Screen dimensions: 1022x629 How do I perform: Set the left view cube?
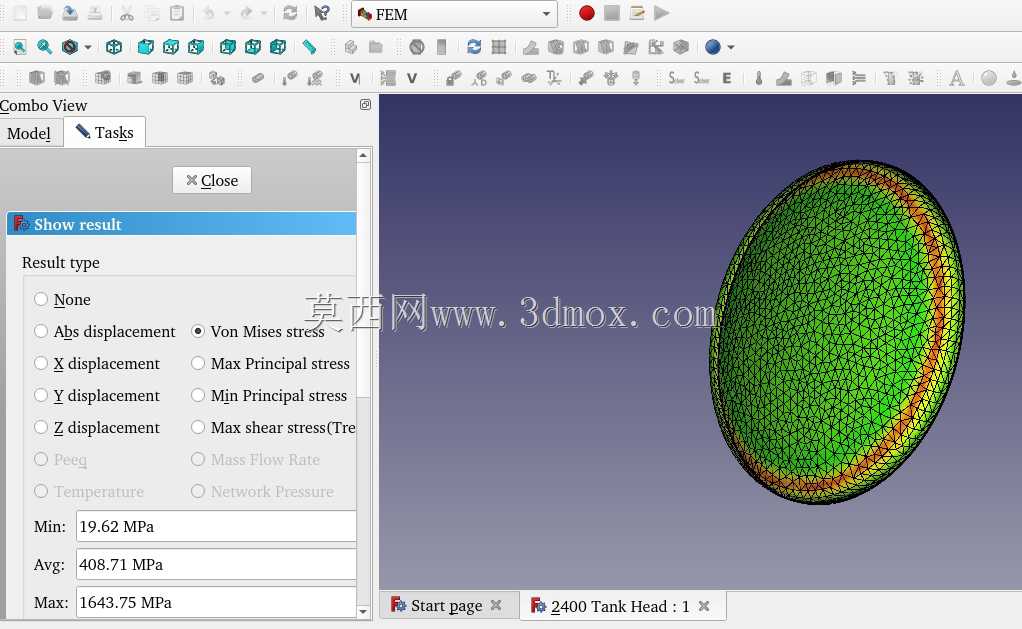pos(278,47)
